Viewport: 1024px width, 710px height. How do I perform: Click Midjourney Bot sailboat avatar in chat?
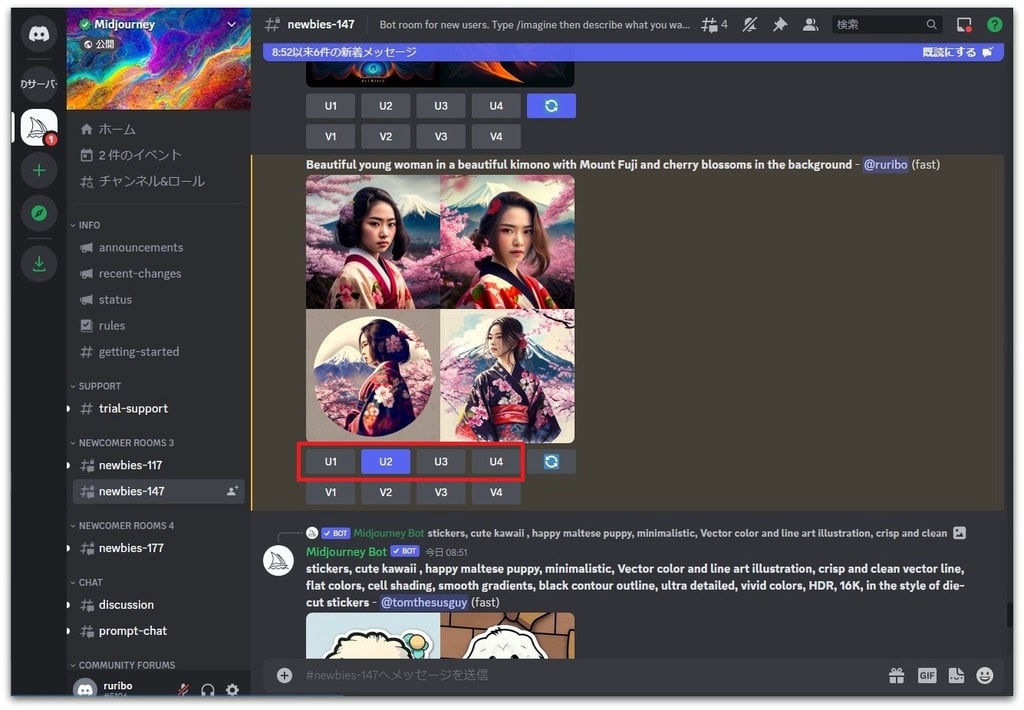pos(278,561)
